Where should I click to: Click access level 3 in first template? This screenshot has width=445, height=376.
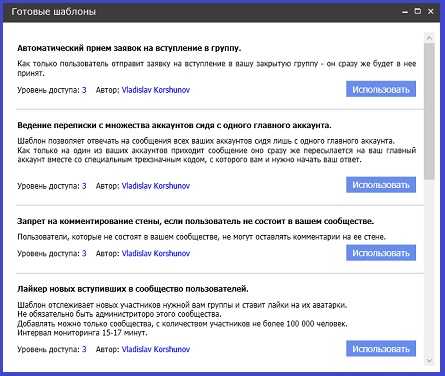(84, 90)
